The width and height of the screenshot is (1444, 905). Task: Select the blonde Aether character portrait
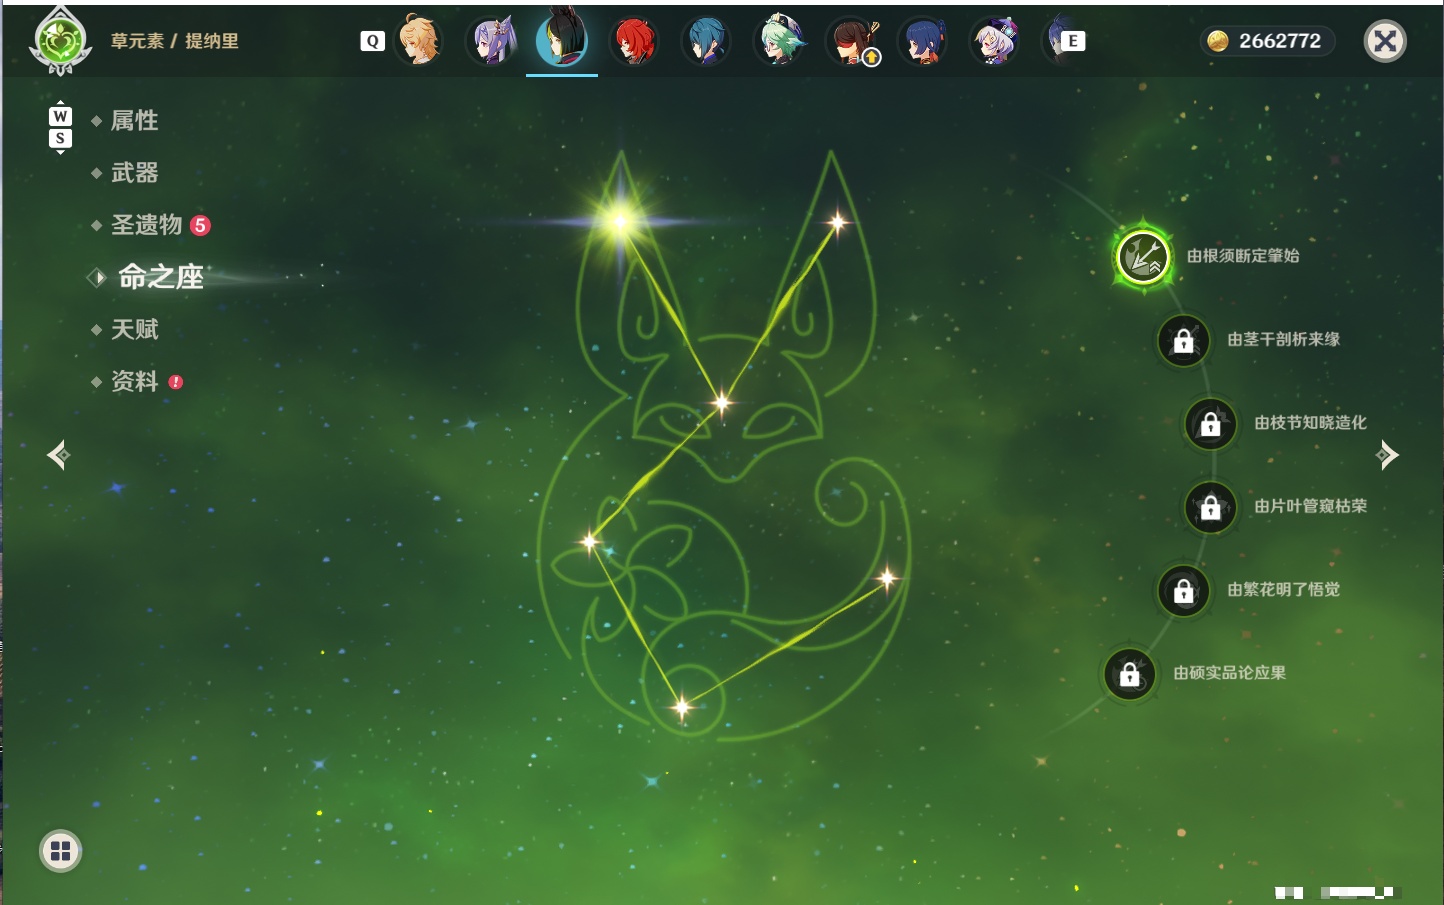pyautogui.click(x=419, y=41)
